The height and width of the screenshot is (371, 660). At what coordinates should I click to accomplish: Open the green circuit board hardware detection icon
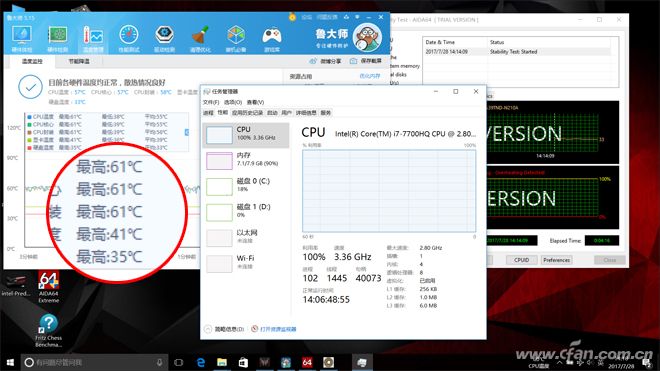point(58,39)
